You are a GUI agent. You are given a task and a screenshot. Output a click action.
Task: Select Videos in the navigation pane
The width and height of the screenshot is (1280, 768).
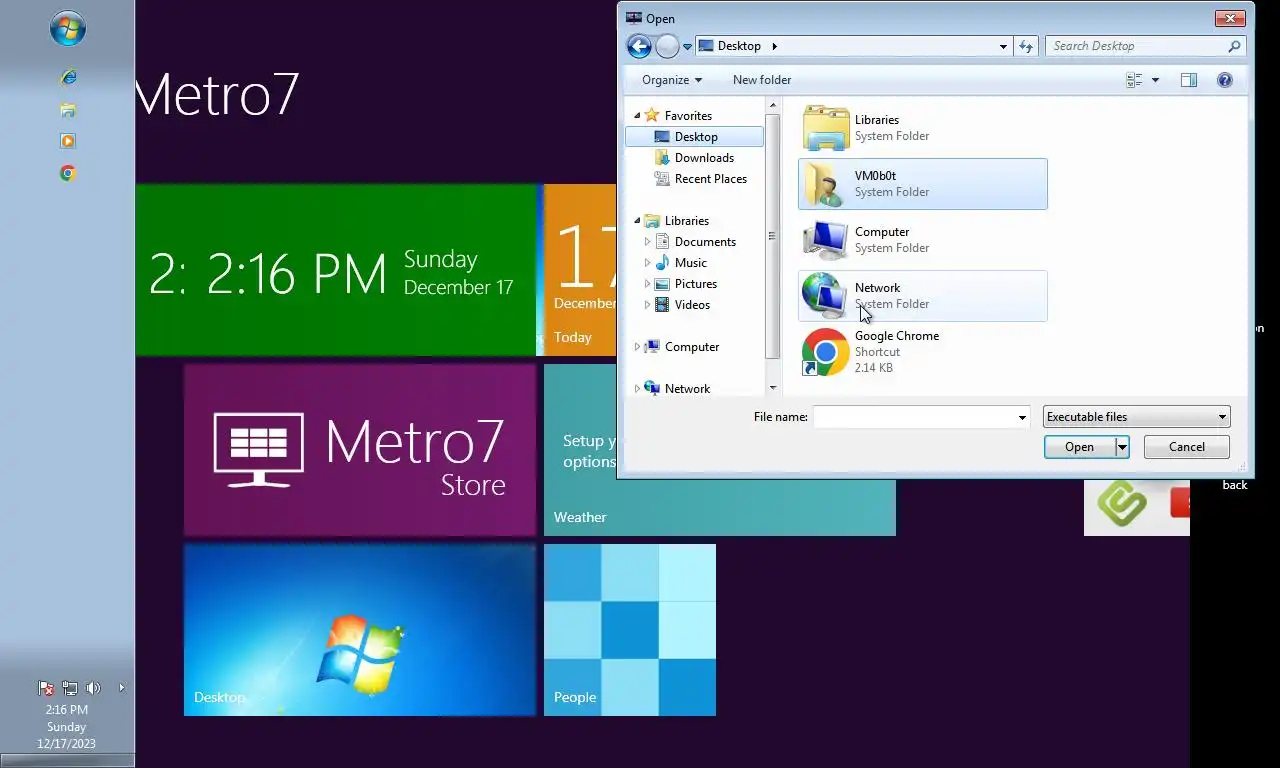point(692,305)
